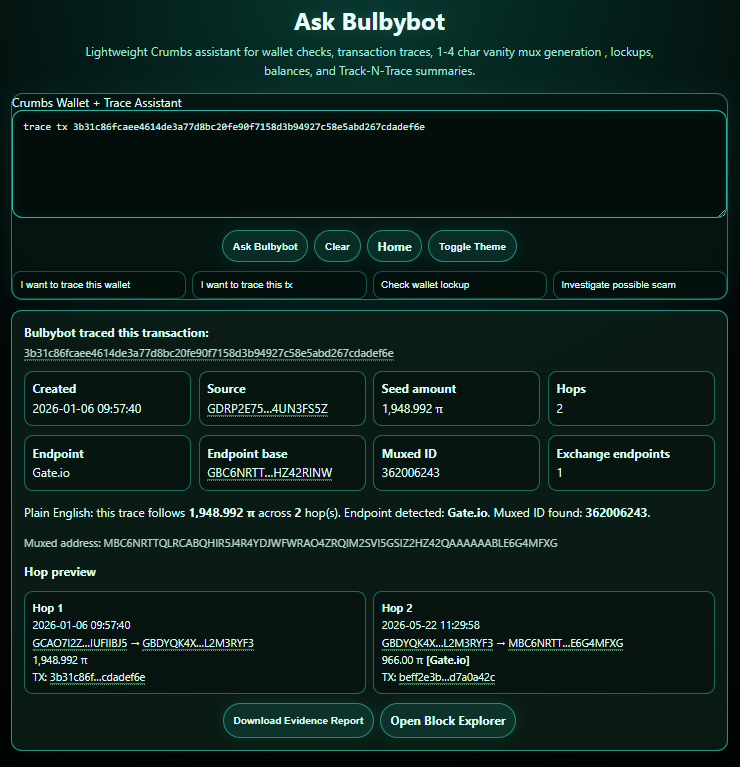This screenshot has width=740, height=767.
Task: Click the 'Hop preview' heading
Action: click(x=60, y=572)
